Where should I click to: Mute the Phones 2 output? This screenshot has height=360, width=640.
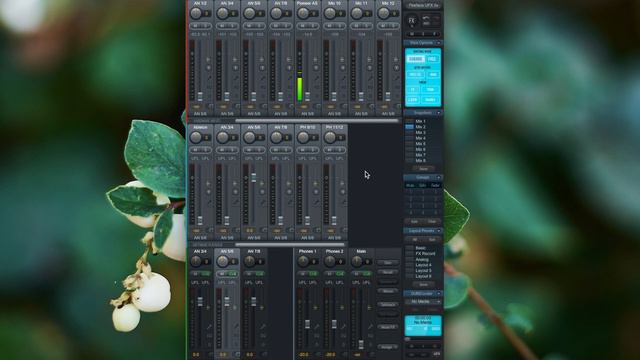tap(329, 273)
